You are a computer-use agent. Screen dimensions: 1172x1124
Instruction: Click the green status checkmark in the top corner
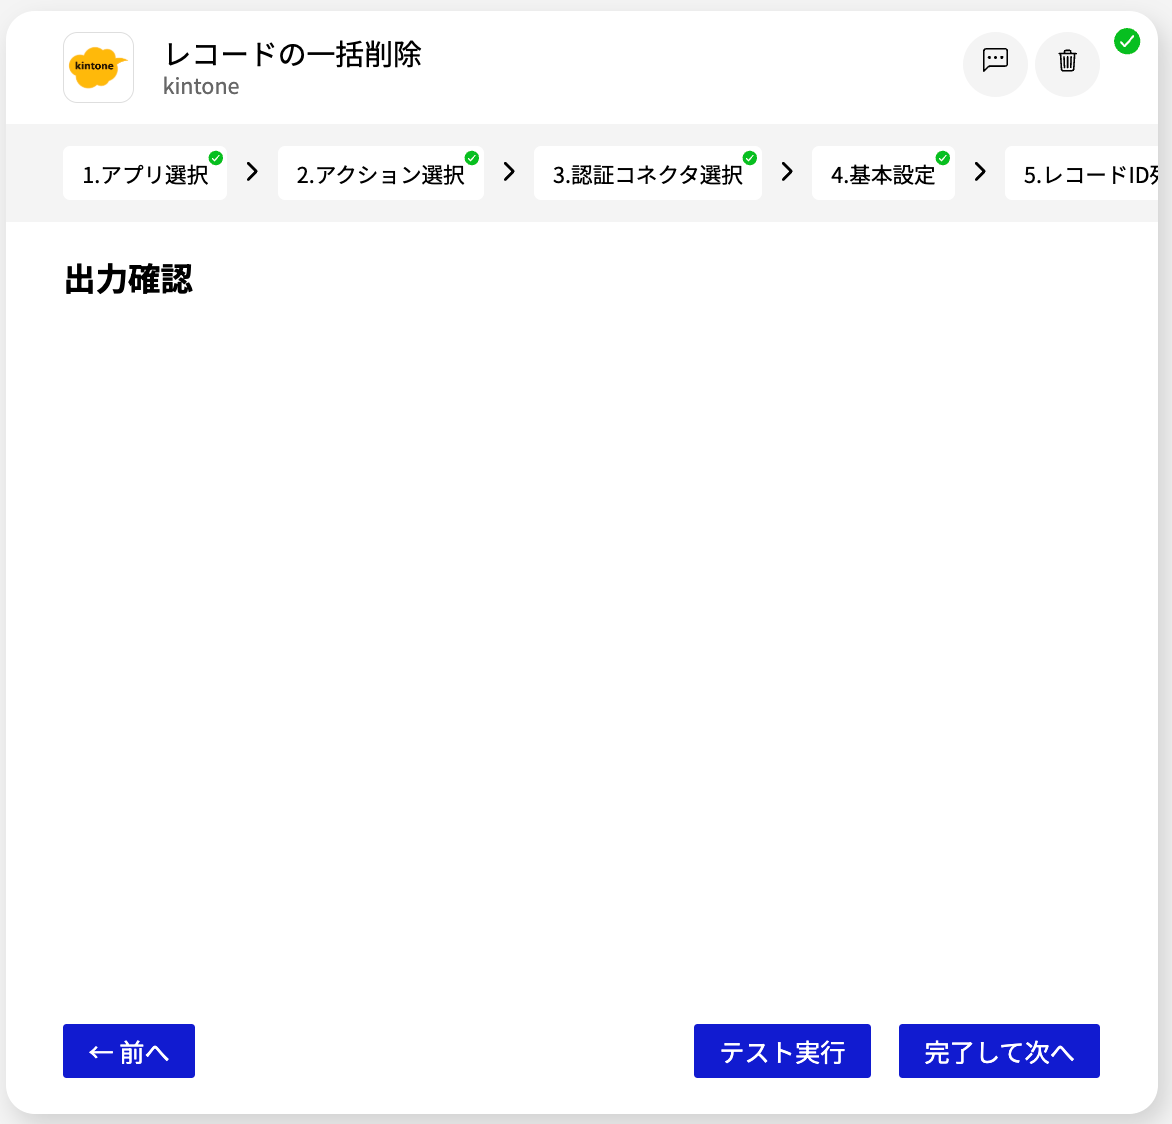coord(1126,41)
